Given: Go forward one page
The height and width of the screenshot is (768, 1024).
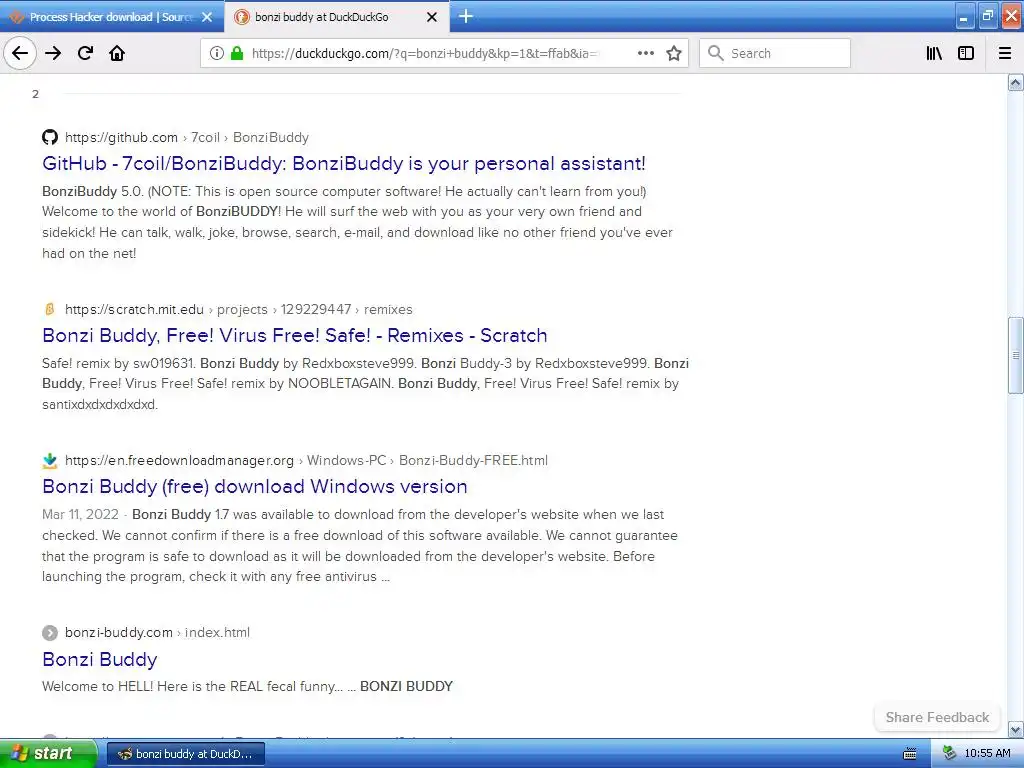Looking at the screenshot, I should pyautogui.click(x=53, y=53).
